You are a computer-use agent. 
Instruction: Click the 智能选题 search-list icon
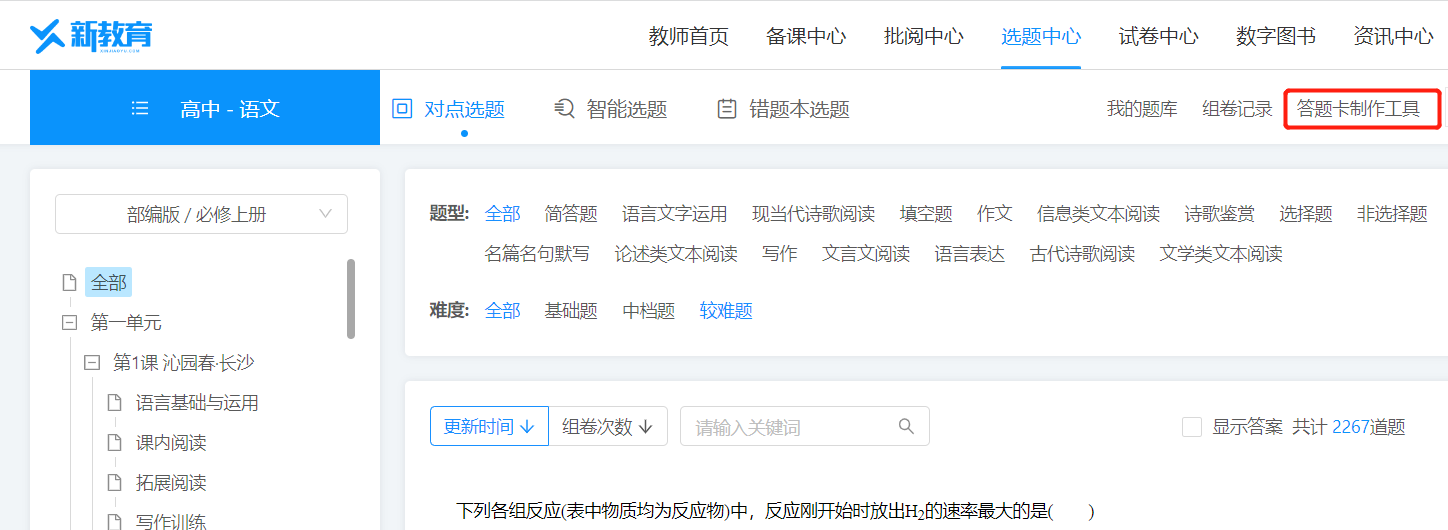point(564,109)
